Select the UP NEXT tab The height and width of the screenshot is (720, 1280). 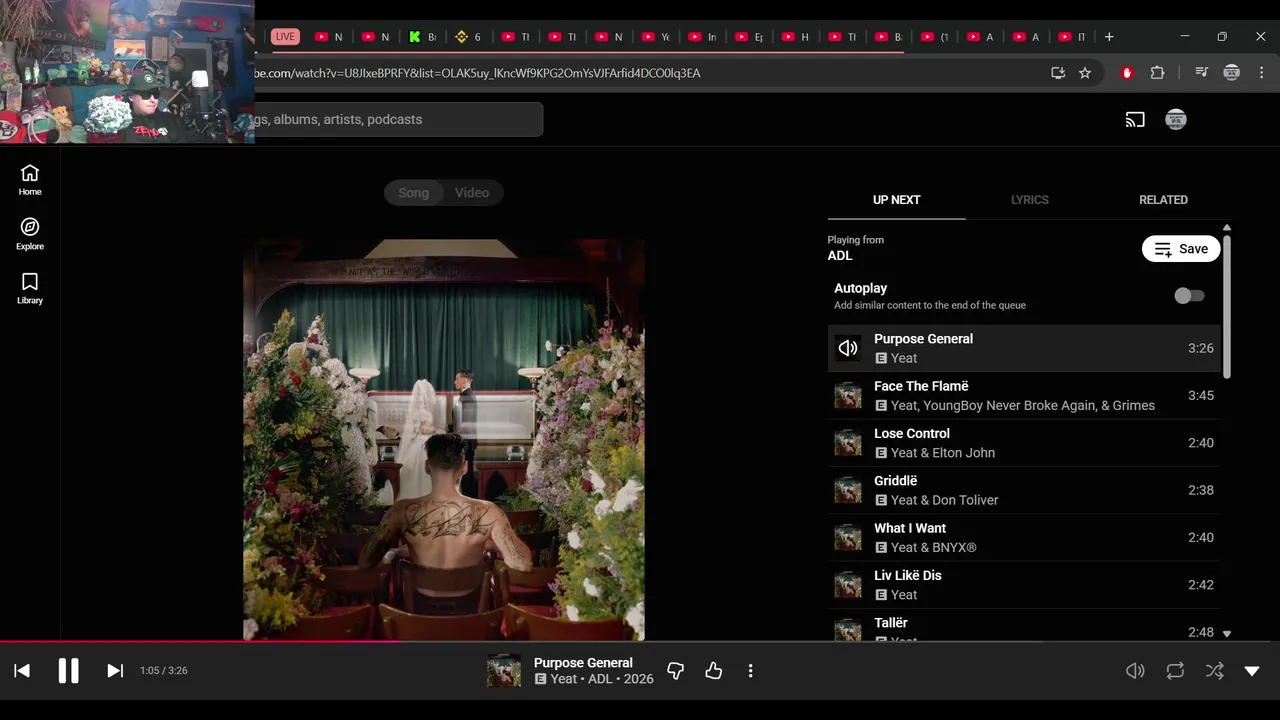point(896,200)
